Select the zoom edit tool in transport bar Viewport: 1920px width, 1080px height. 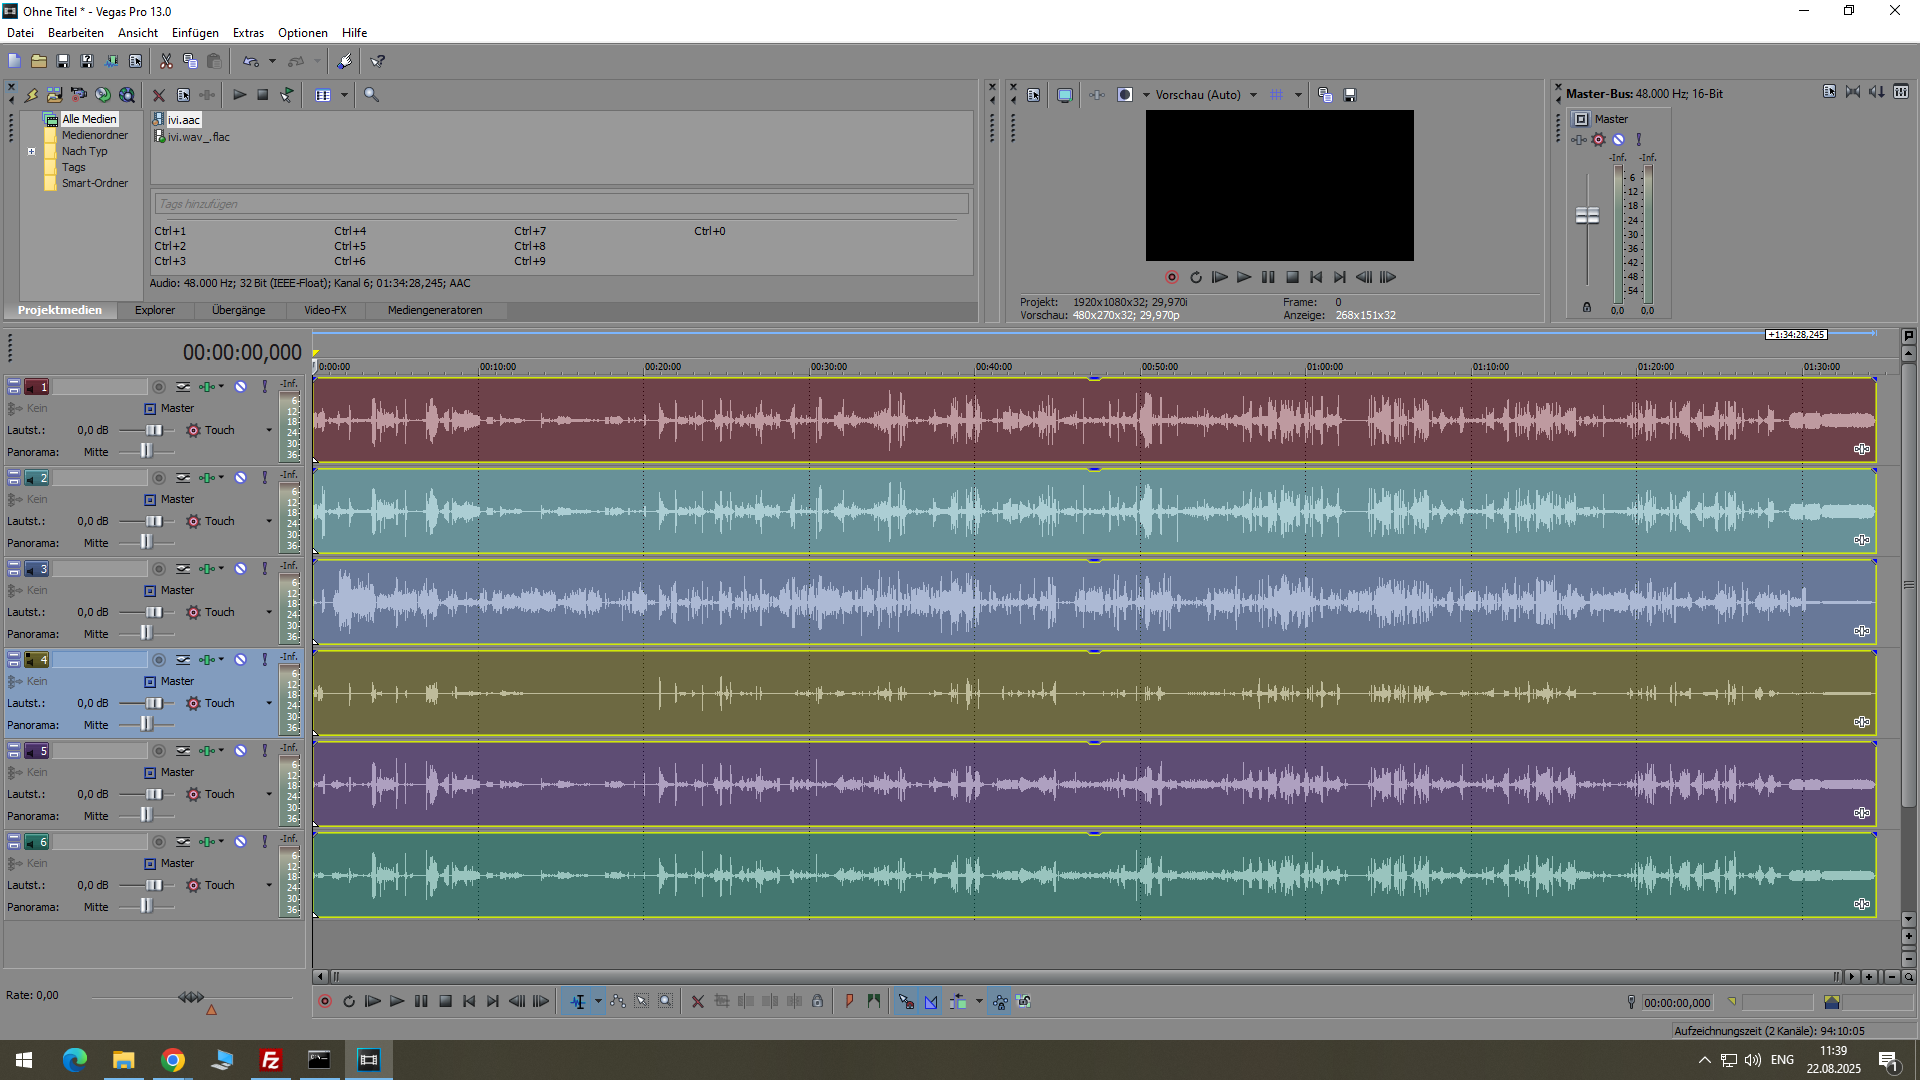click(666, 1002)
